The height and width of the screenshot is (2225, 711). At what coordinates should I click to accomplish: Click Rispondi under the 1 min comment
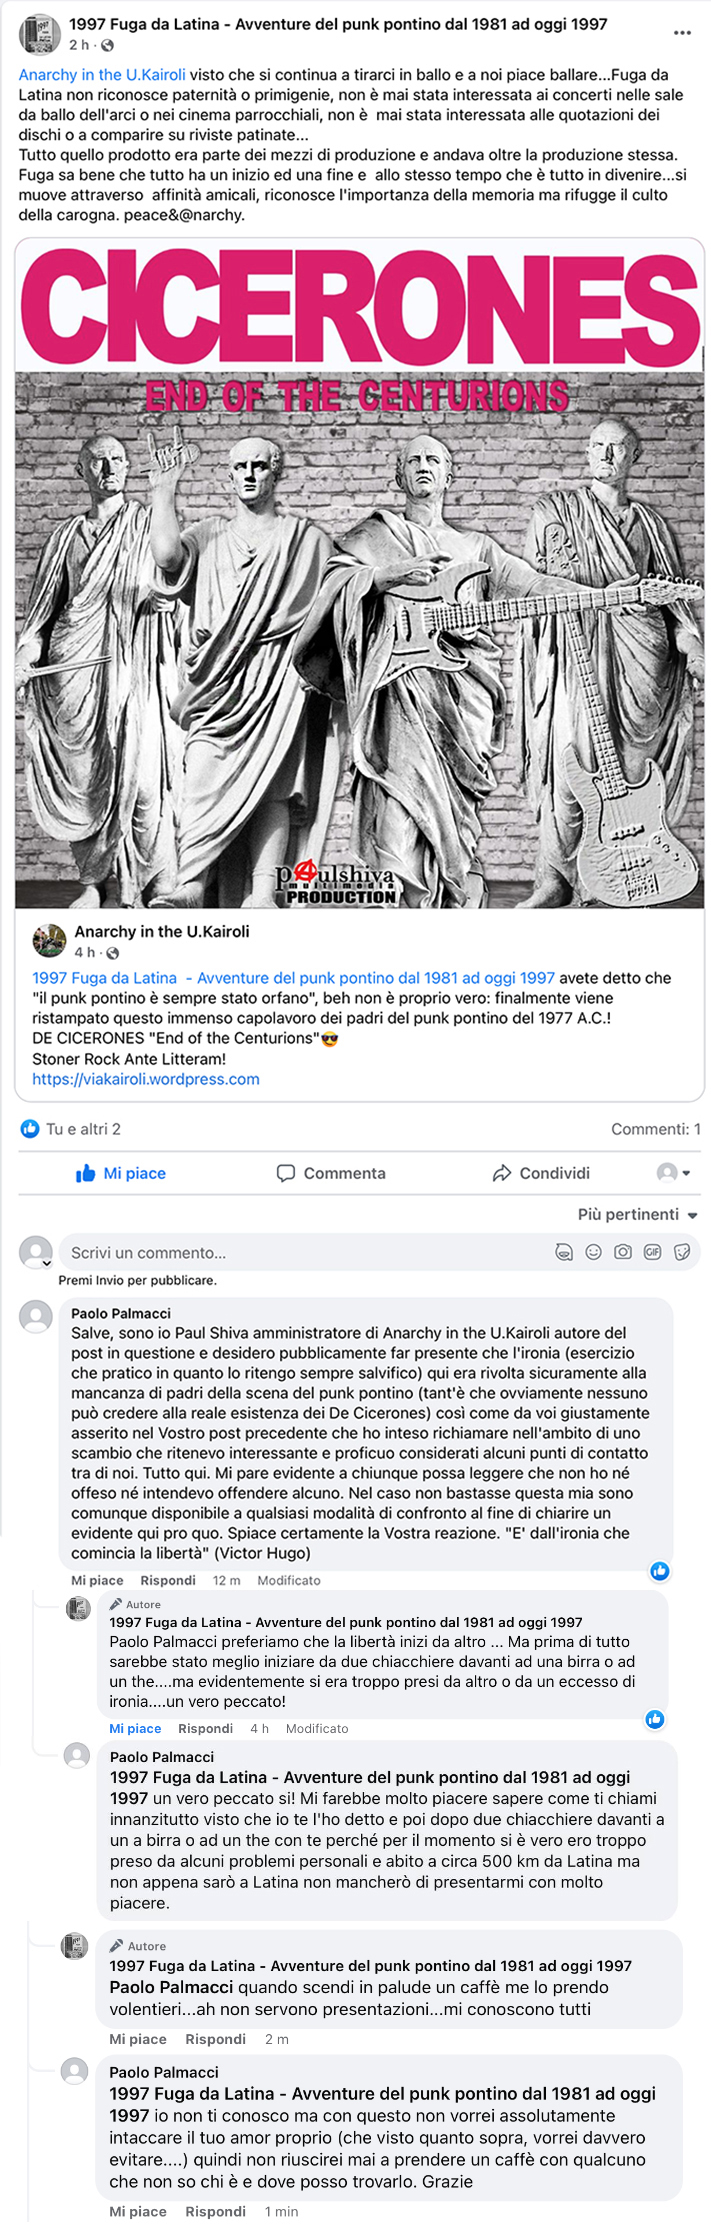[x=215, y=2211]
